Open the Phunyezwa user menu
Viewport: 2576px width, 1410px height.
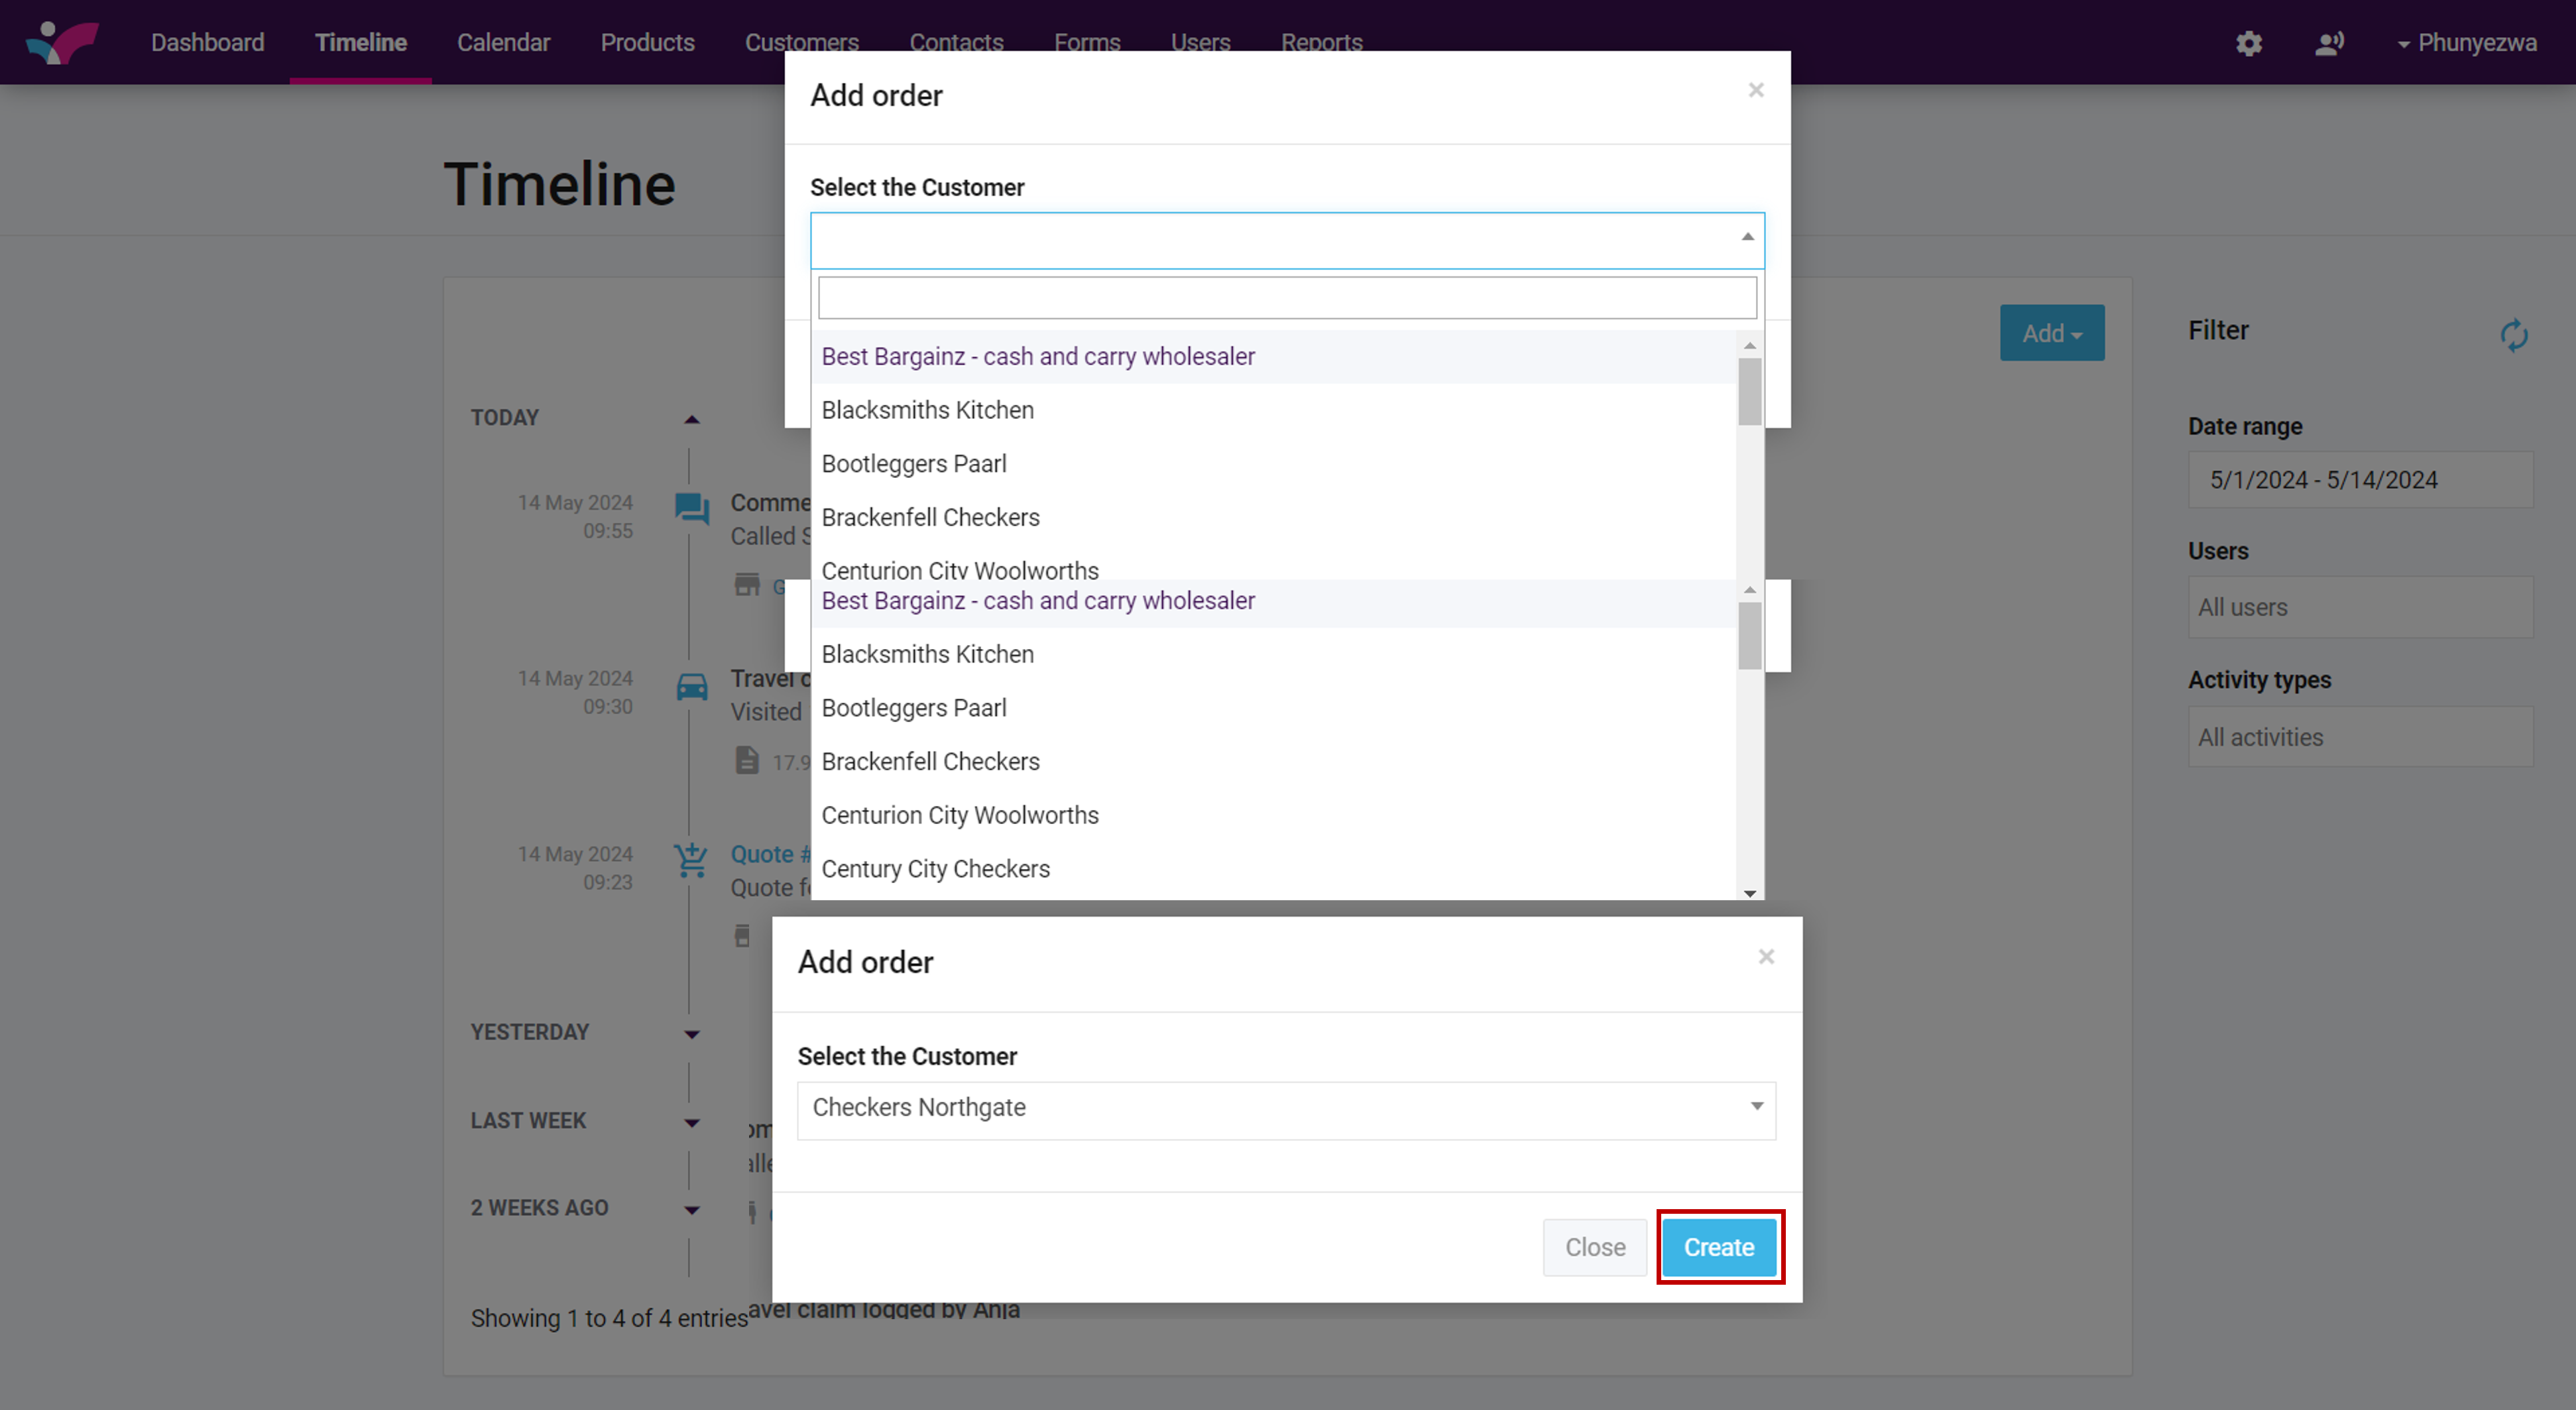click(2466, 43)
